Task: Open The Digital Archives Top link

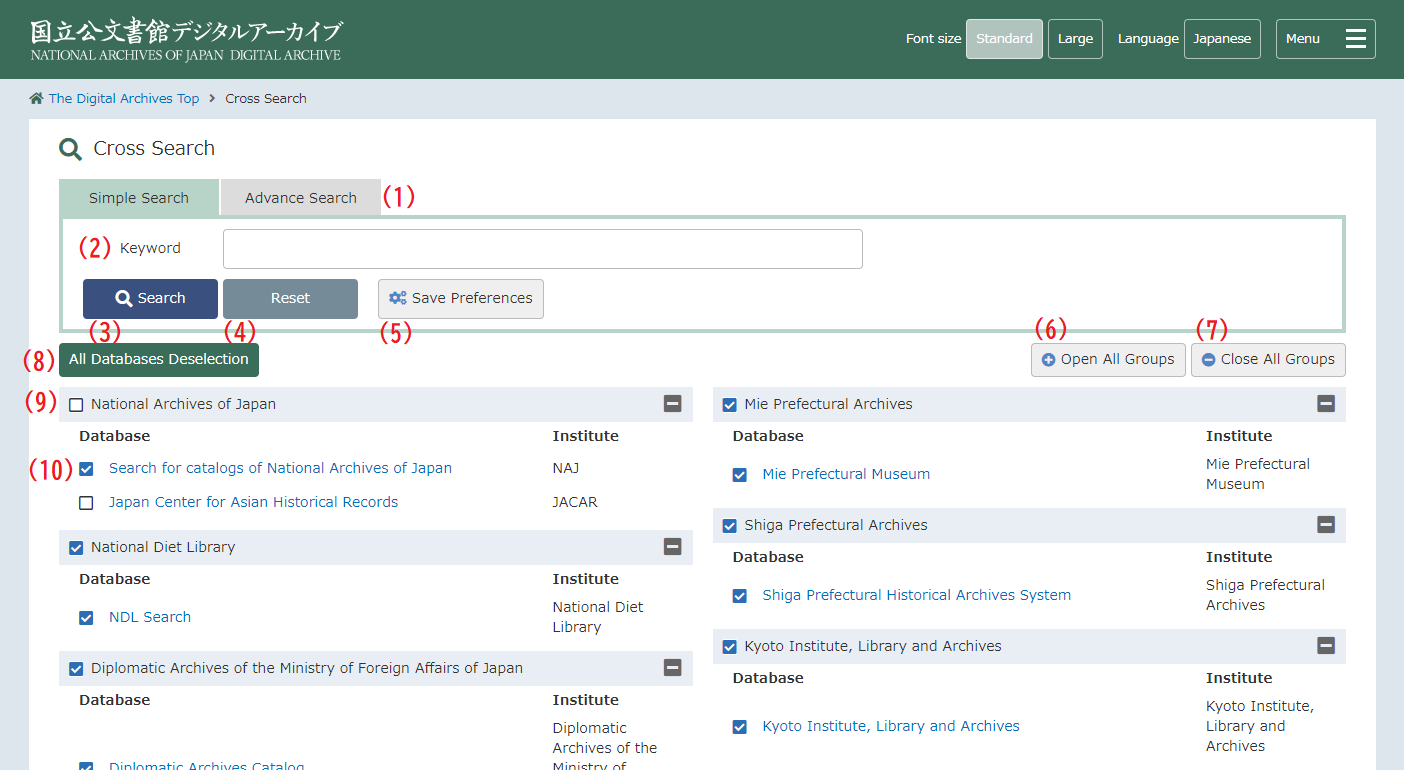Action: tap(124, 98)
